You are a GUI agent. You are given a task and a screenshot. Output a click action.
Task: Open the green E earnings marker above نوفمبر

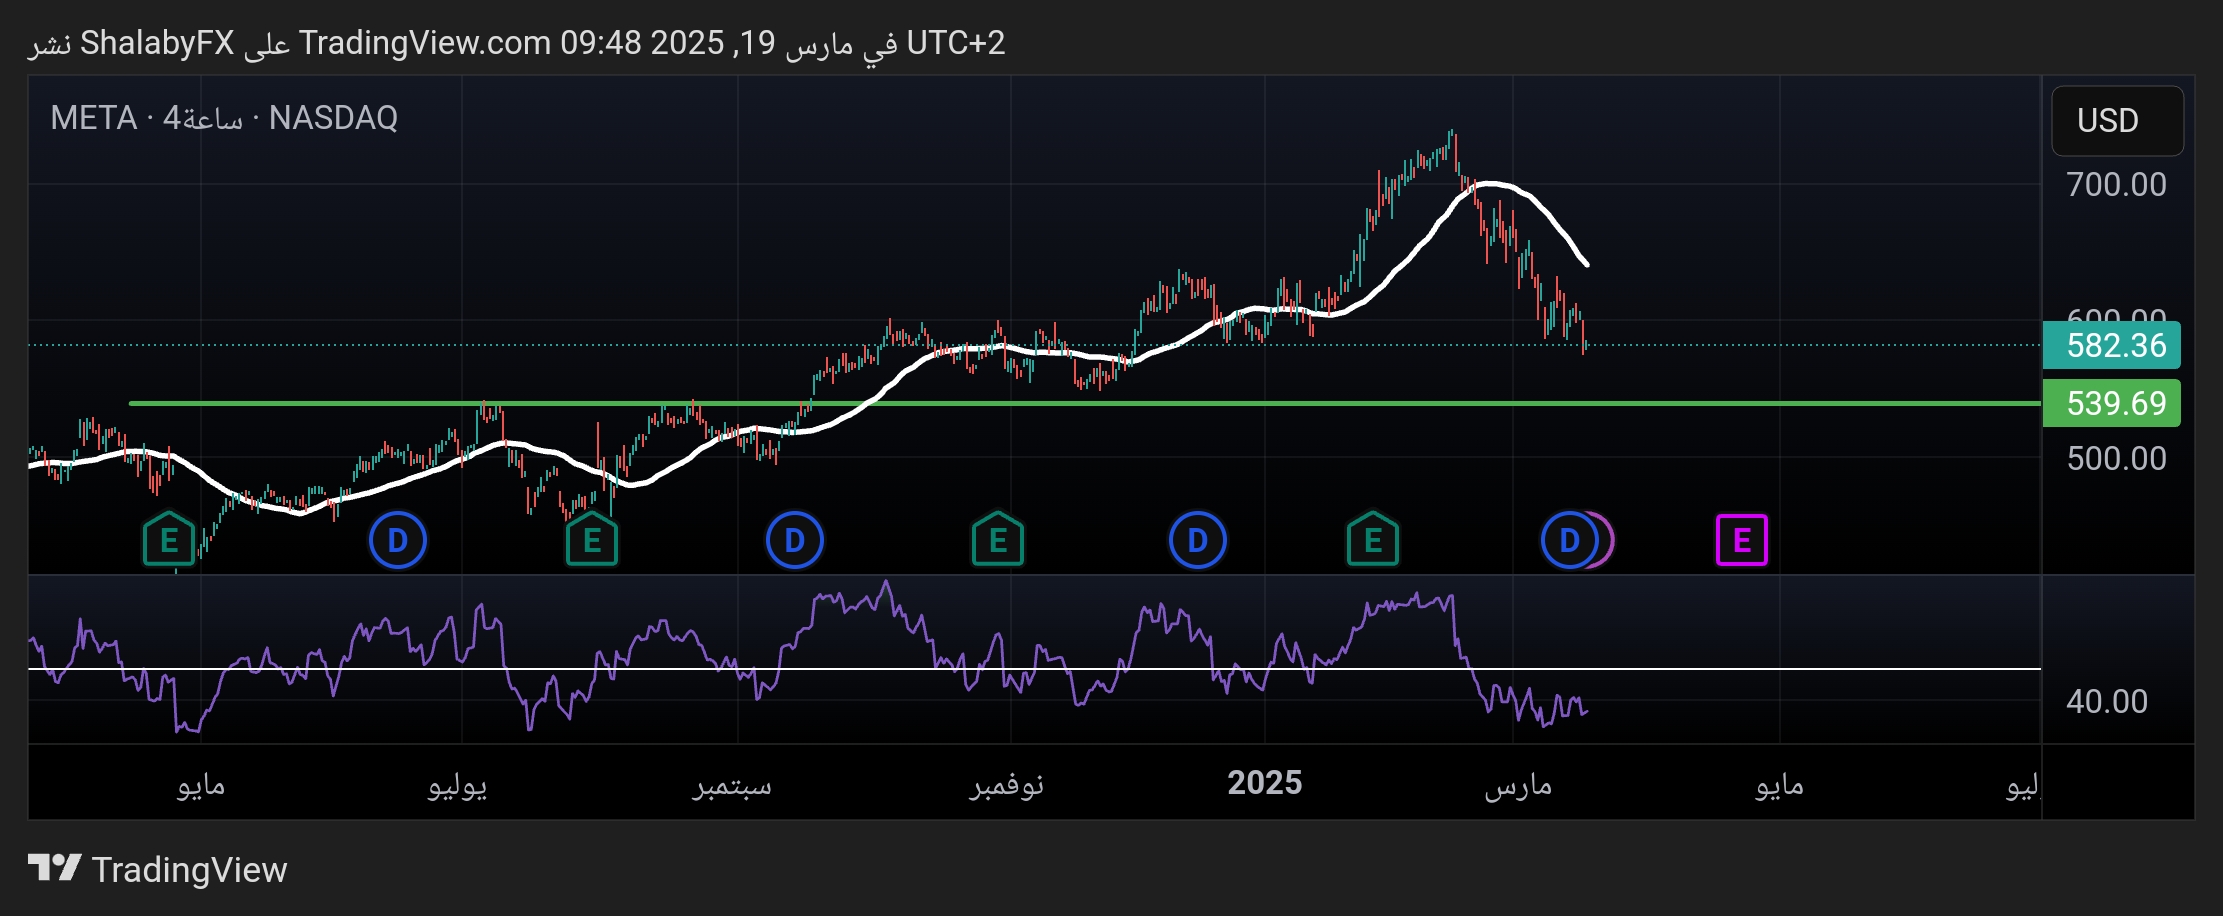tap(998, 540)
